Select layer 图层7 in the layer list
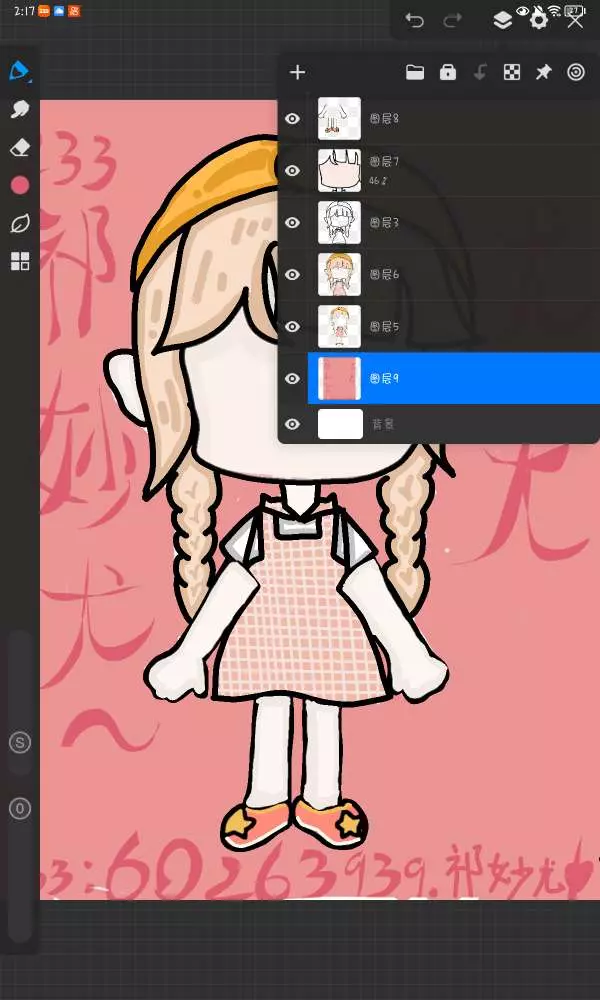600x1000 pixels. point(450,170)
